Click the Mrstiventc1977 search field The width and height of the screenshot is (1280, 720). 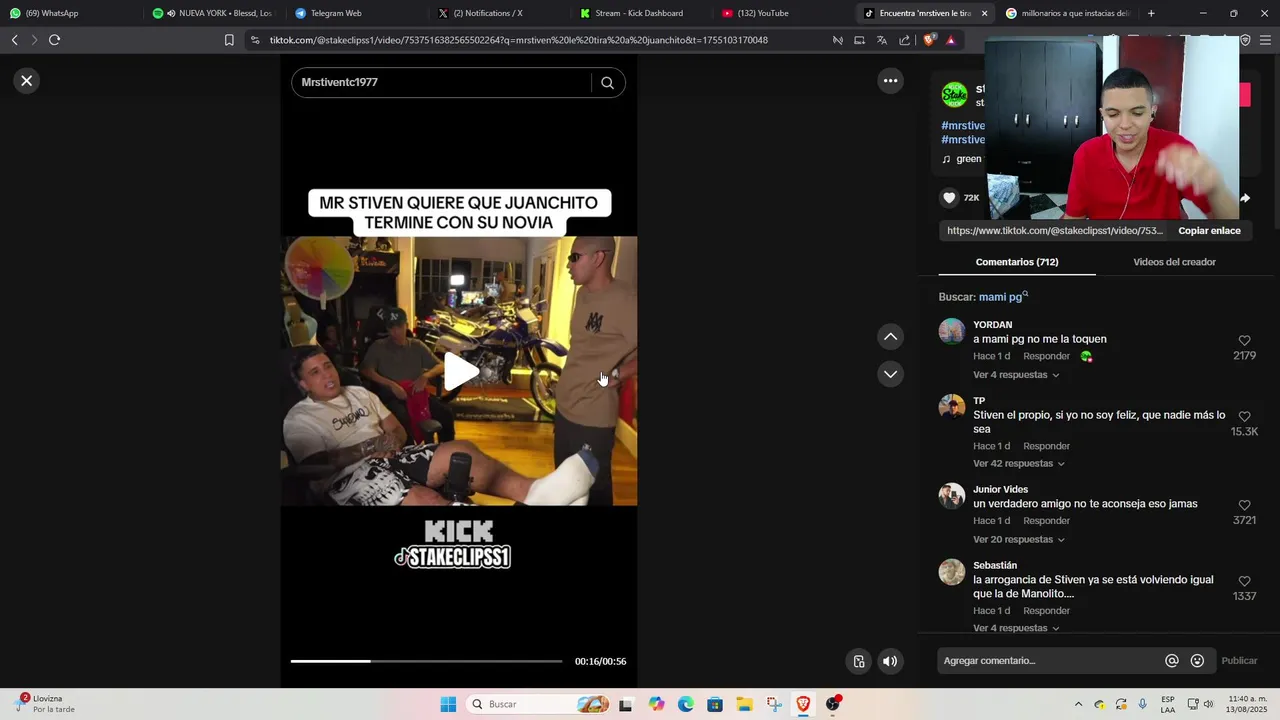[442, 82]
